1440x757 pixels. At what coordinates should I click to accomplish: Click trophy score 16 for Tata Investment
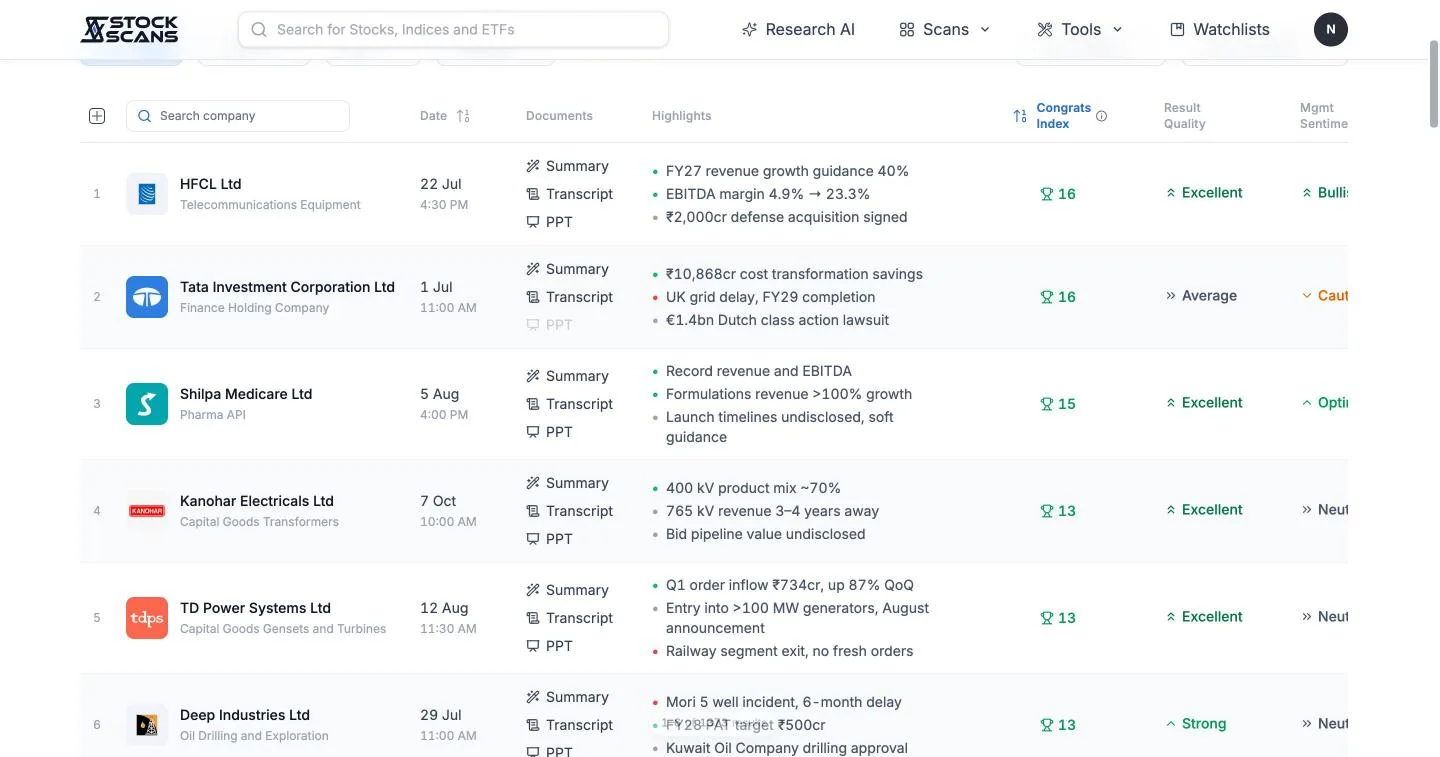click(x=1058, y=297)
